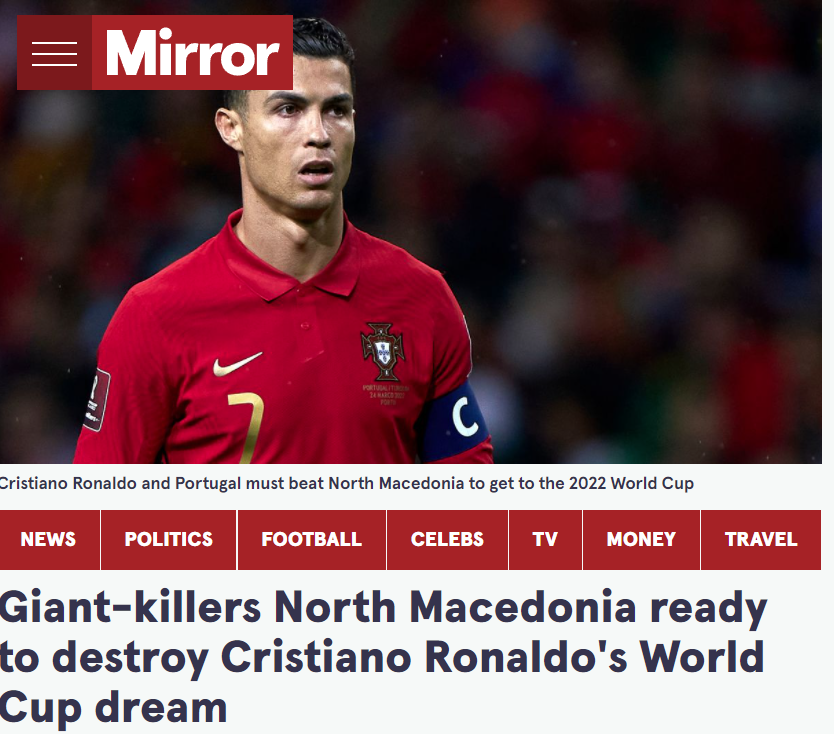Switch to the TV section
The image size is (834, 734).
(545, 539)
